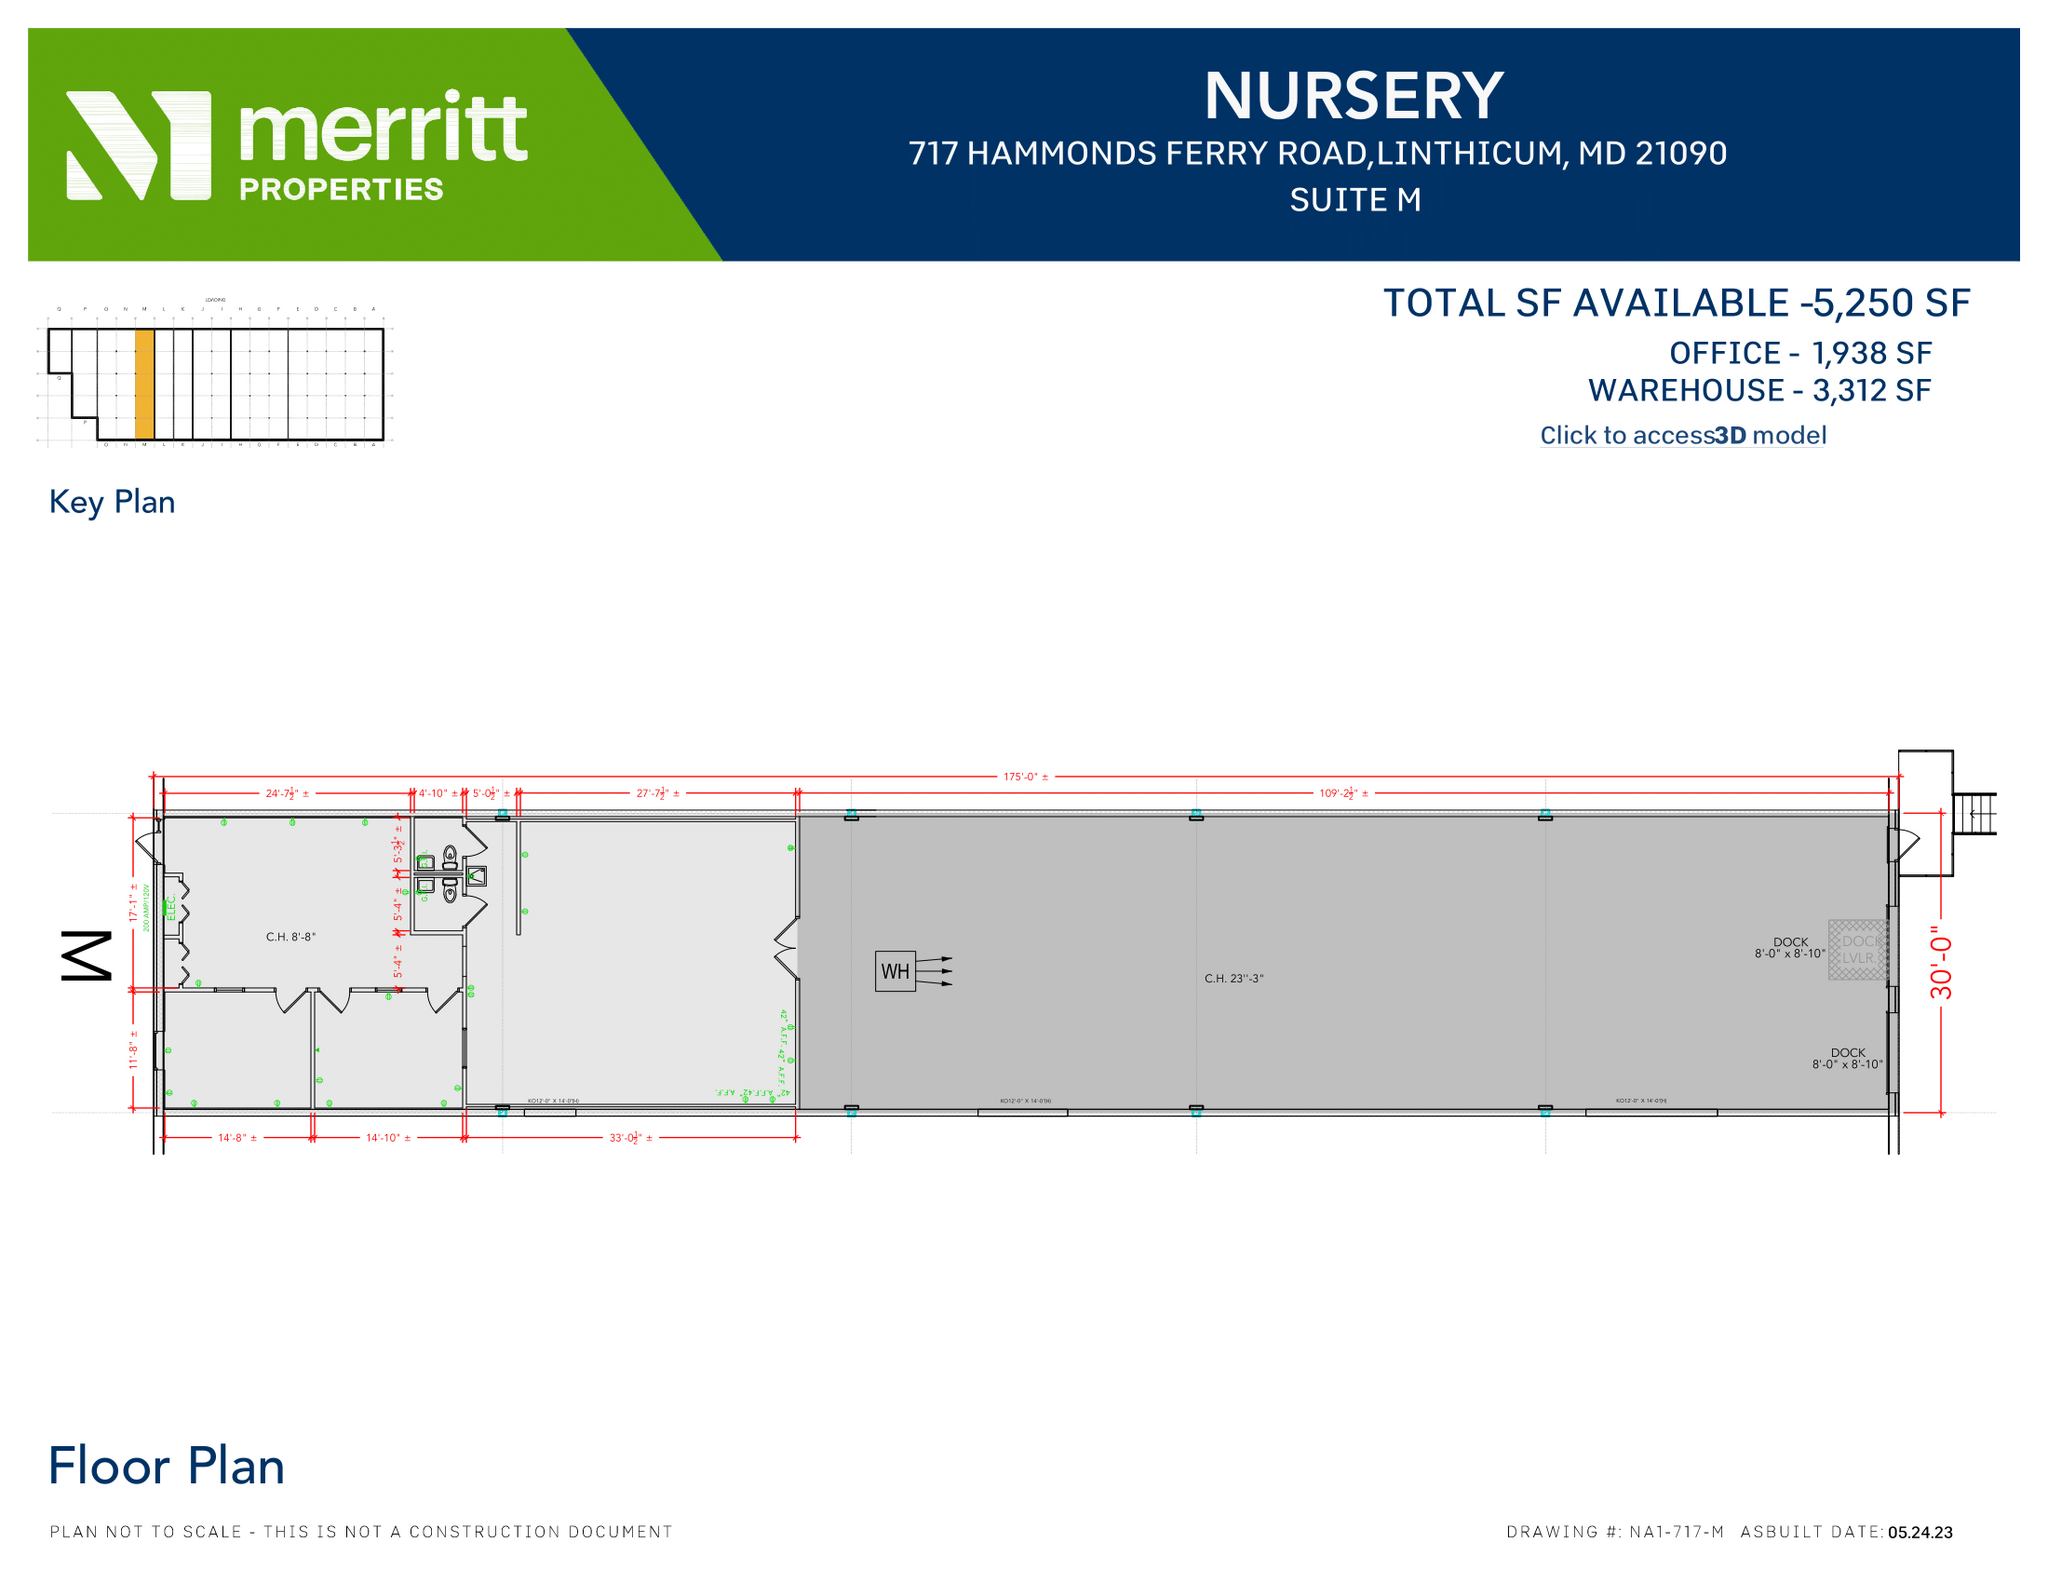Click the 'OFFICE - 1,938 SF' line
Image resolution: width=2048 pixels, height=1583 pixels.
click(1800, 353)
